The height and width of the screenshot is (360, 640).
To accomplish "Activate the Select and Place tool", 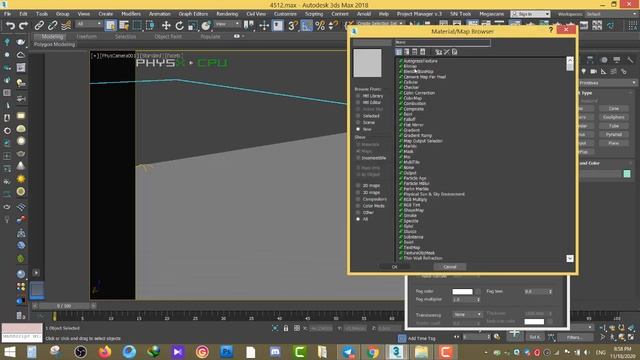I will pos(206,25).
